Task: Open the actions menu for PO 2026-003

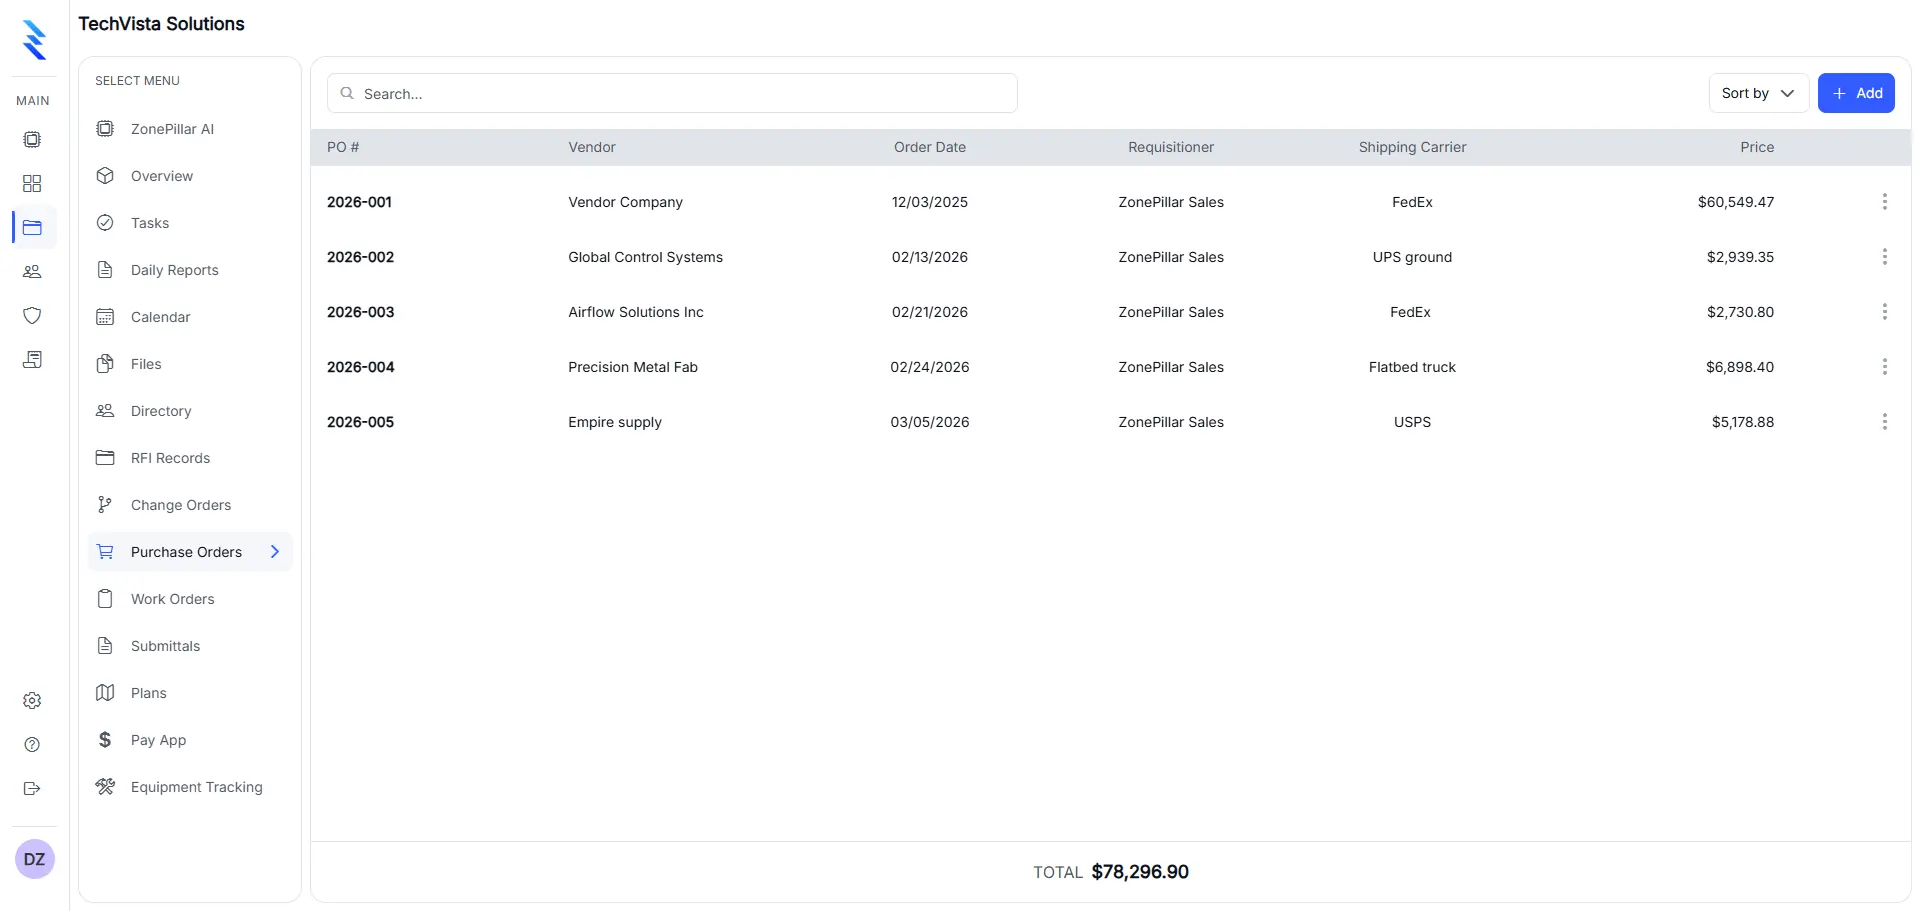Action: [x=1885, y=311]
